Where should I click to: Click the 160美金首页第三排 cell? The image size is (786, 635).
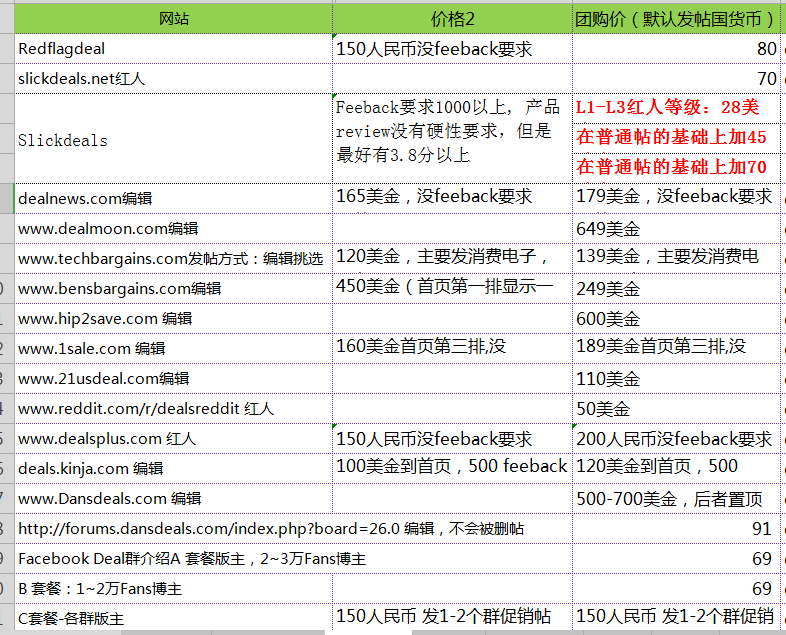(452, 348)
